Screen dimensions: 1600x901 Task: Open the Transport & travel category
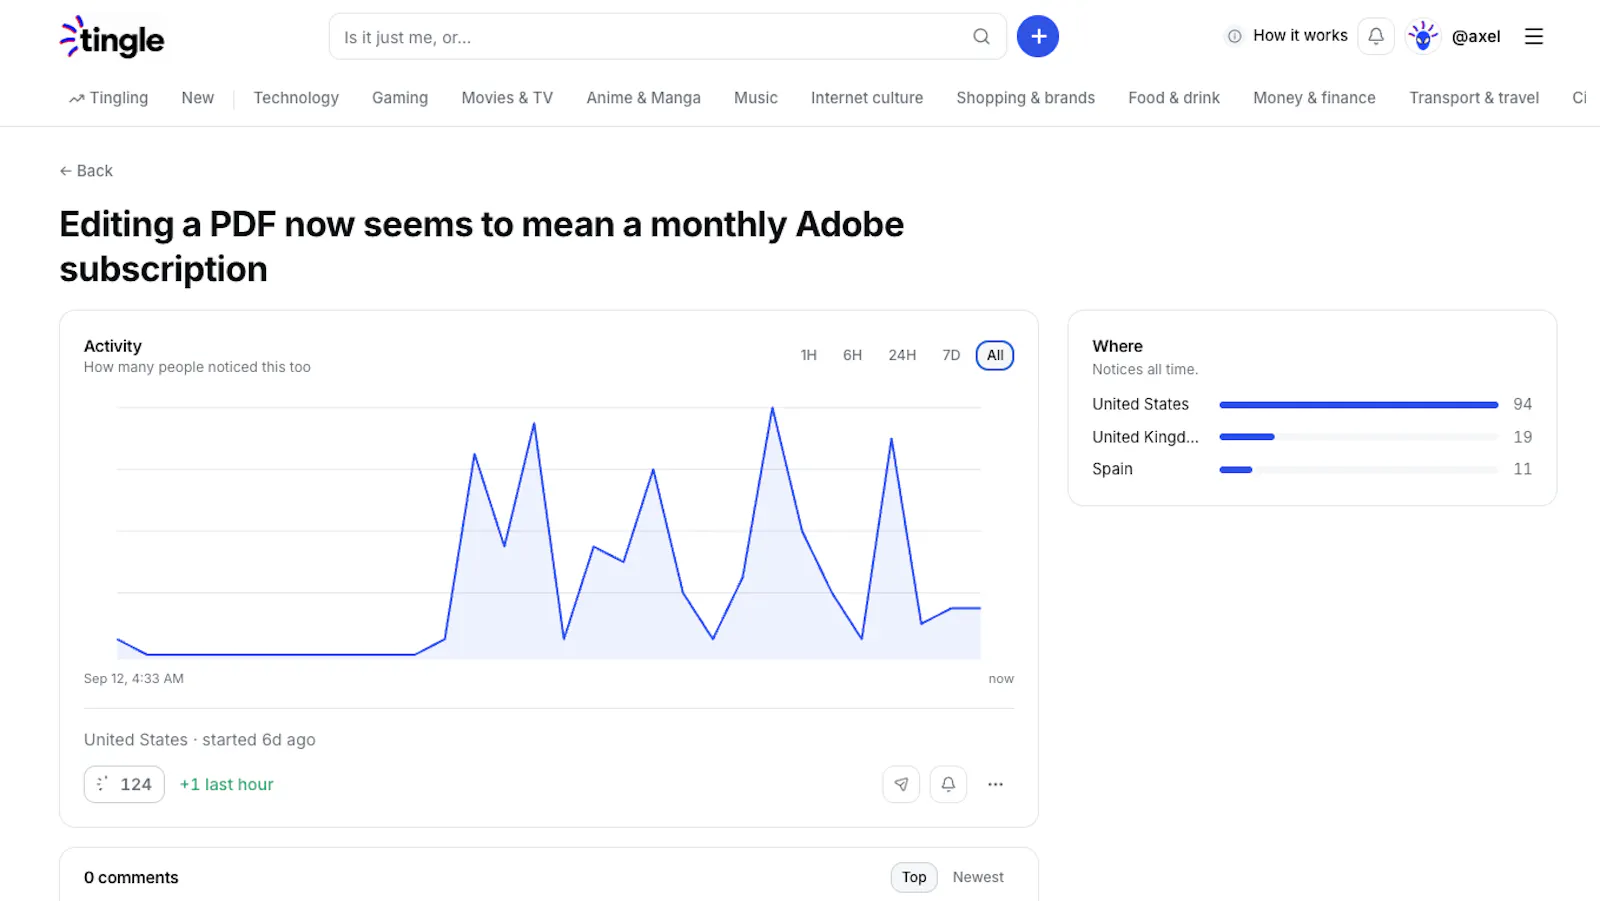tap(1474, 98)
